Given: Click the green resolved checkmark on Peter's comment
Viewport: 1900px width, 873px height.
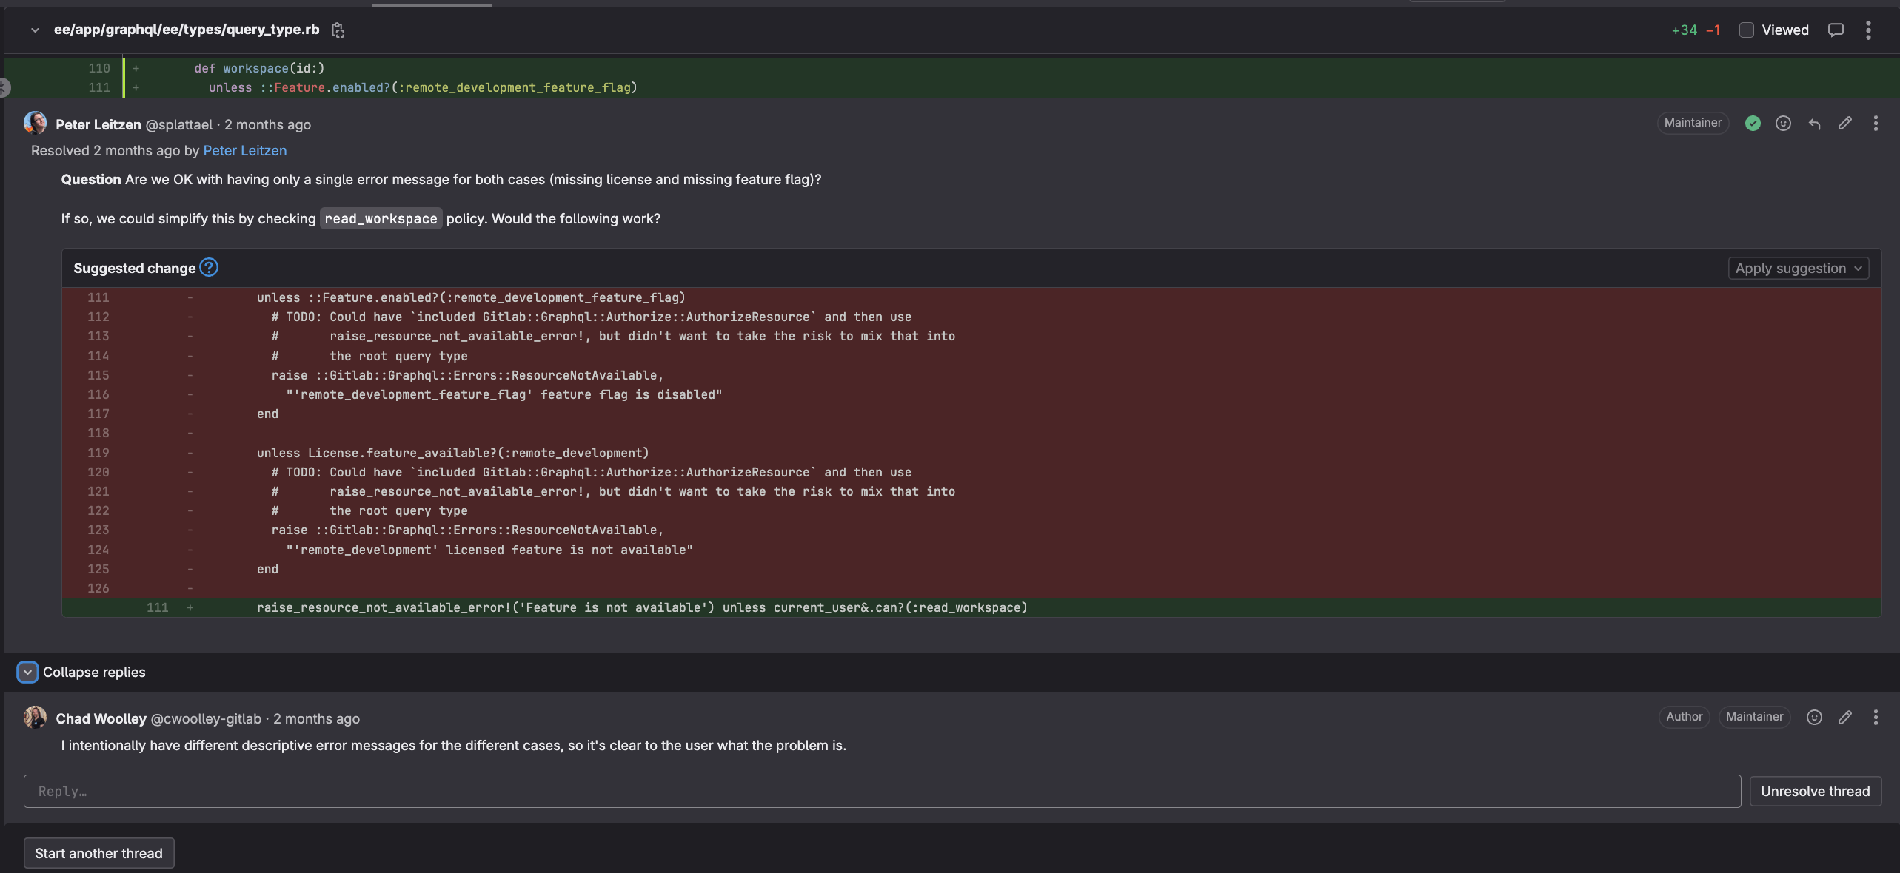Looking at the screenshot, I should [x=1752, y=123].
